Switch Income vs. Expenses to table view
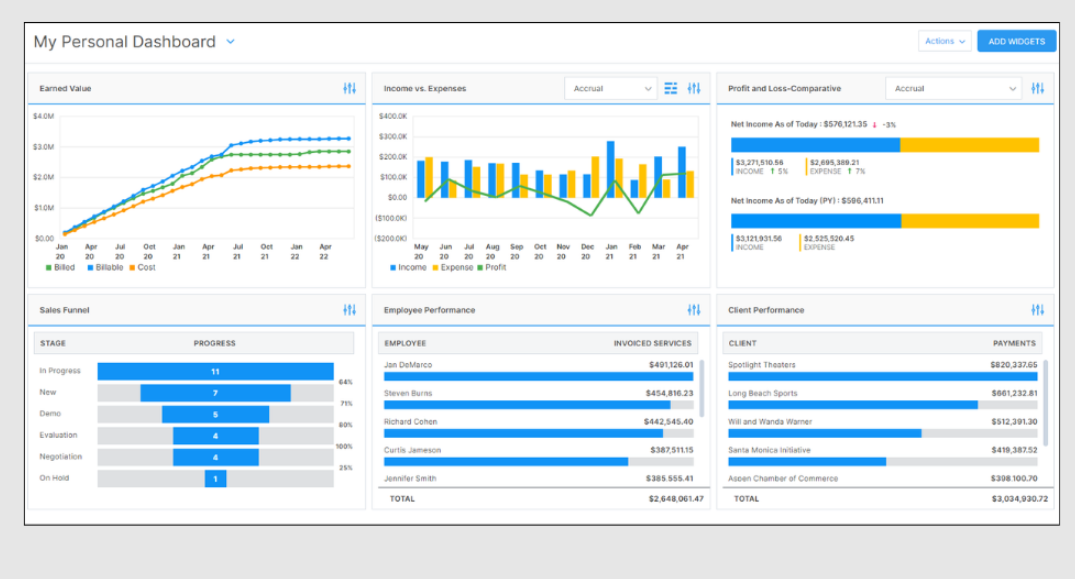Image resolution: width=1075 pixels, height=579 pixels. 671,89
